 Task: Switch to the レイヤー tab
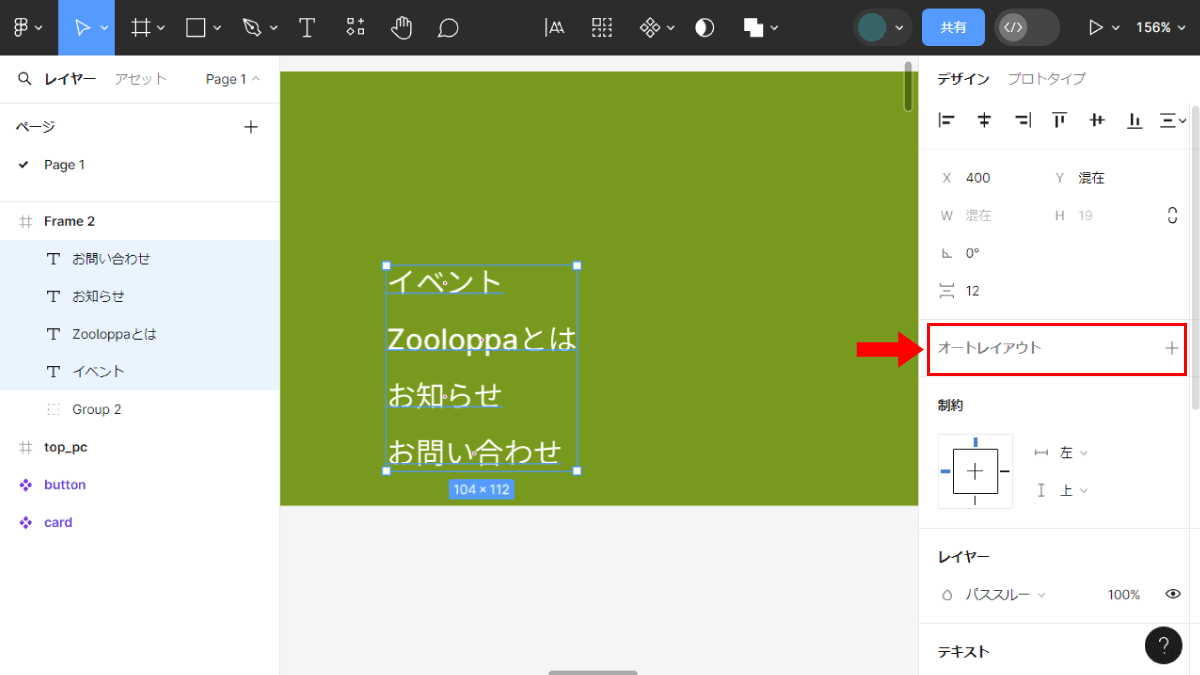[x=70, y=79]
